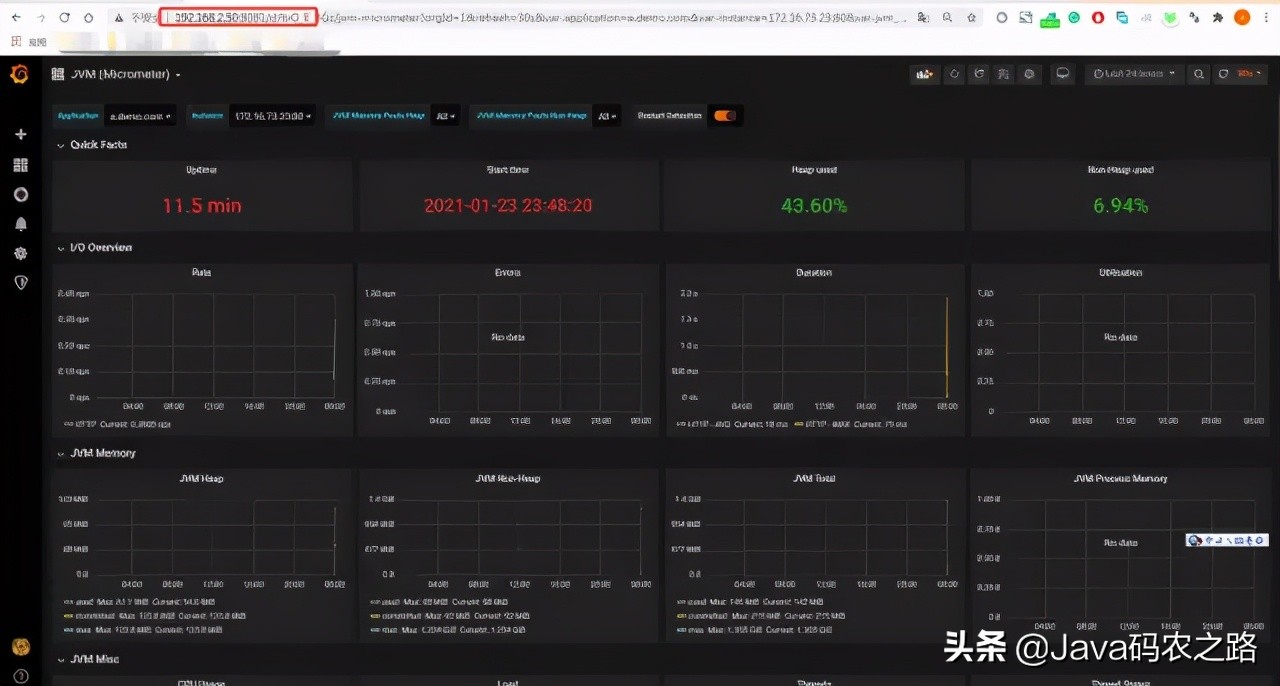Click the Add panel toolbar icon

(x=925, y=74)
